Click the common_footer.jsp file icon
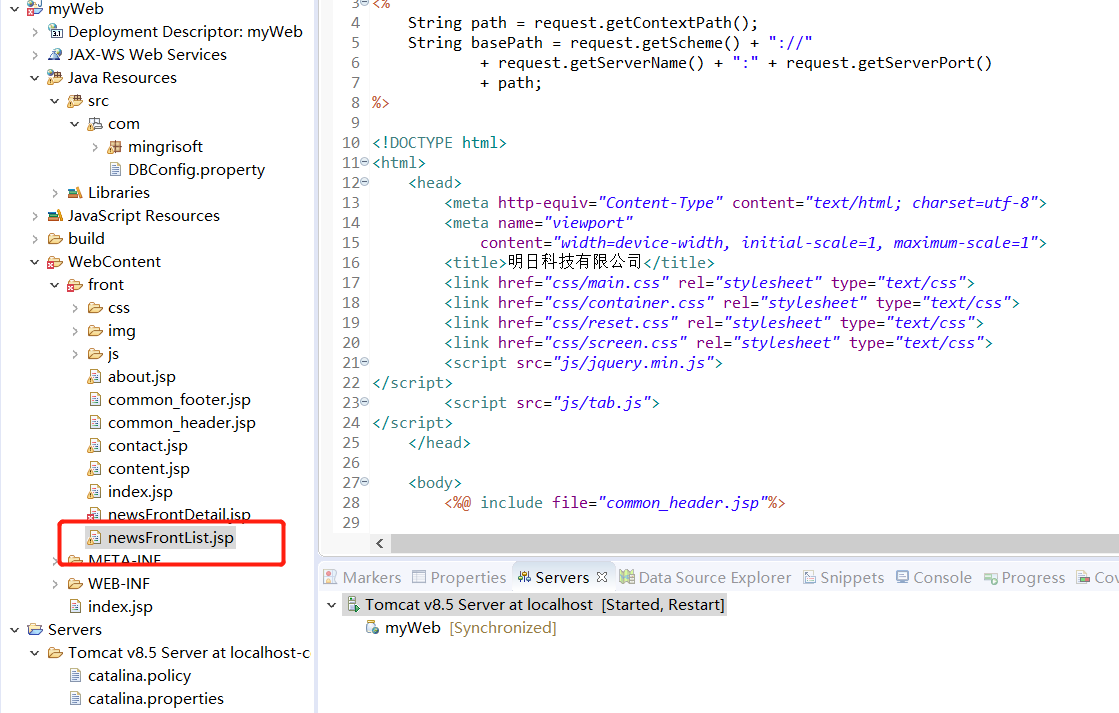This screenshot has width=1119, height=713. [95, 400]
